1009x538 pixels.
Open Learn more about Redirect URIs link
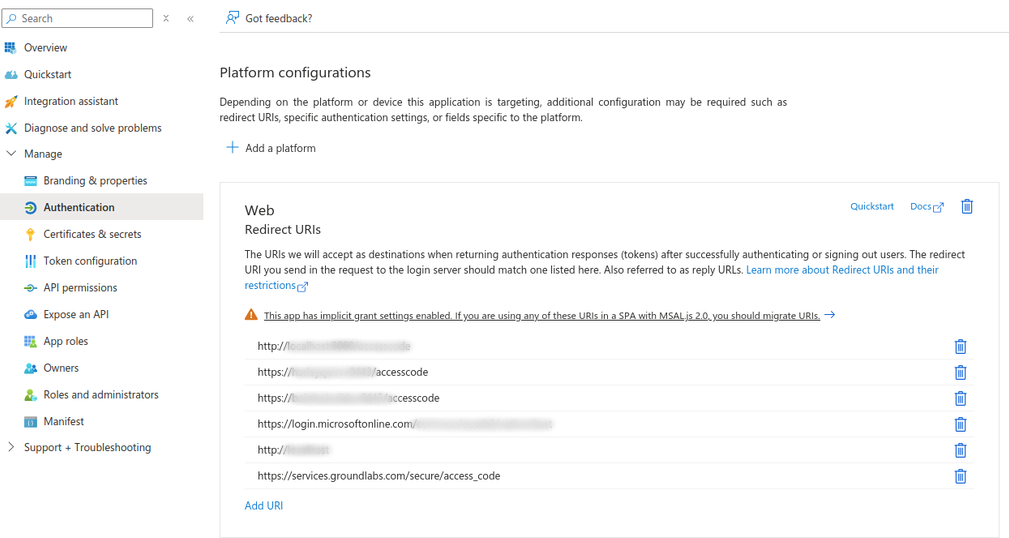[x=841, y=270]
